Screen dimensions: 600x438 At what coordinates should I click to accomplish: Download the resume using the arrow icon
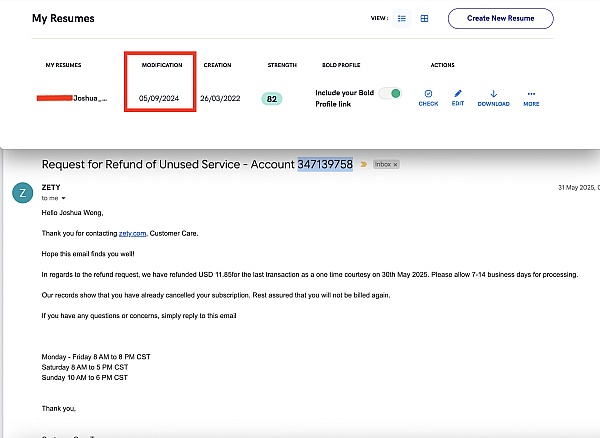click(x=493, y=93)
